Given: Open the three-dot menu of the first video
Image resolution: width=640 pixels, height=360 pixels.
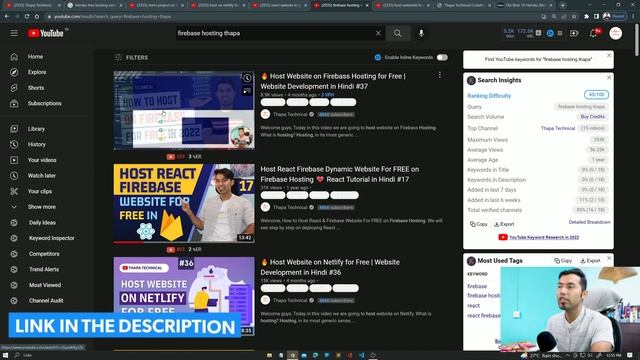Looking at the screenshot, I should pyautogui.click(x=440, y=75).
